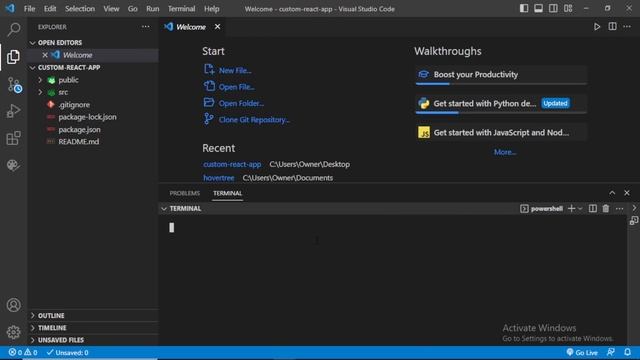Click the Run play button in editor title

pos(597,27)
